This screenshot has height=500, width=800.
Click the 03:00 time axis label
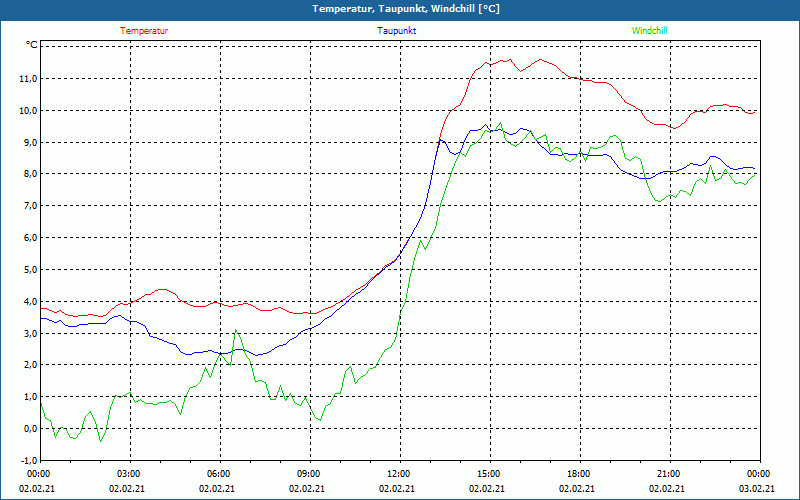(129, 474)
